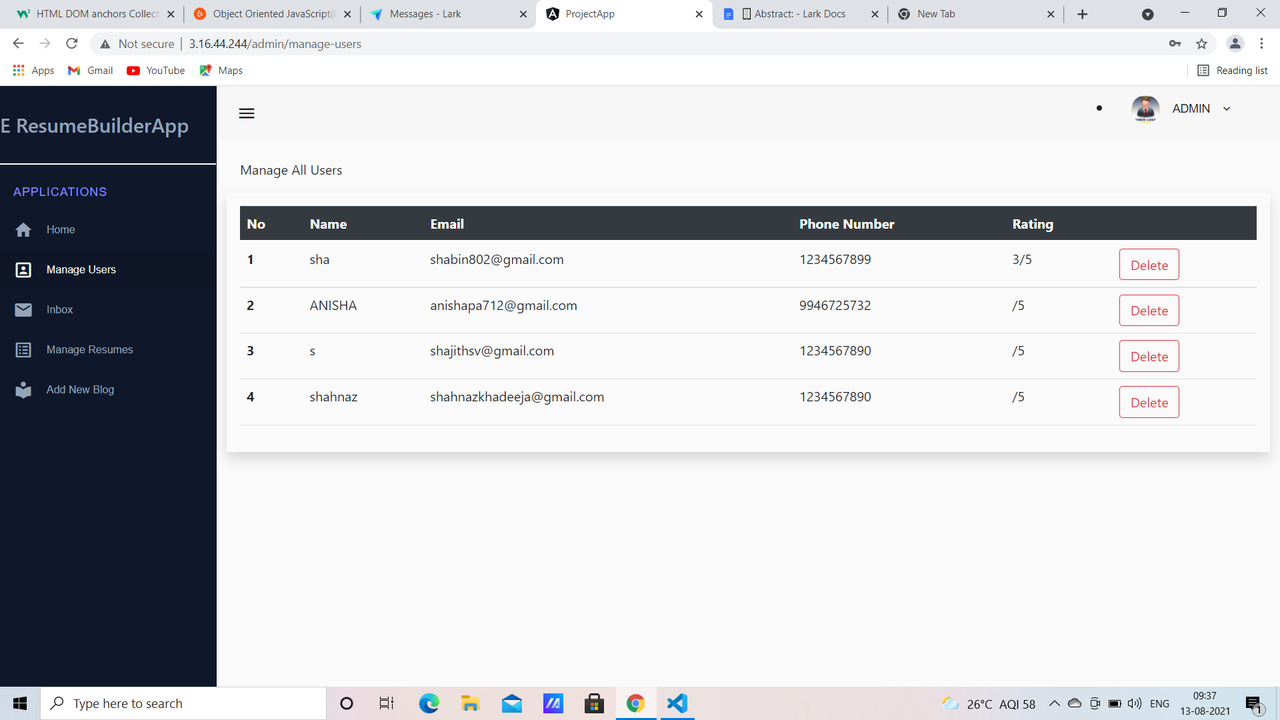This screenshot has width=1280, height=720.
Task: Expand the Chrome browser menu
Action: [x=1261, y=43]
